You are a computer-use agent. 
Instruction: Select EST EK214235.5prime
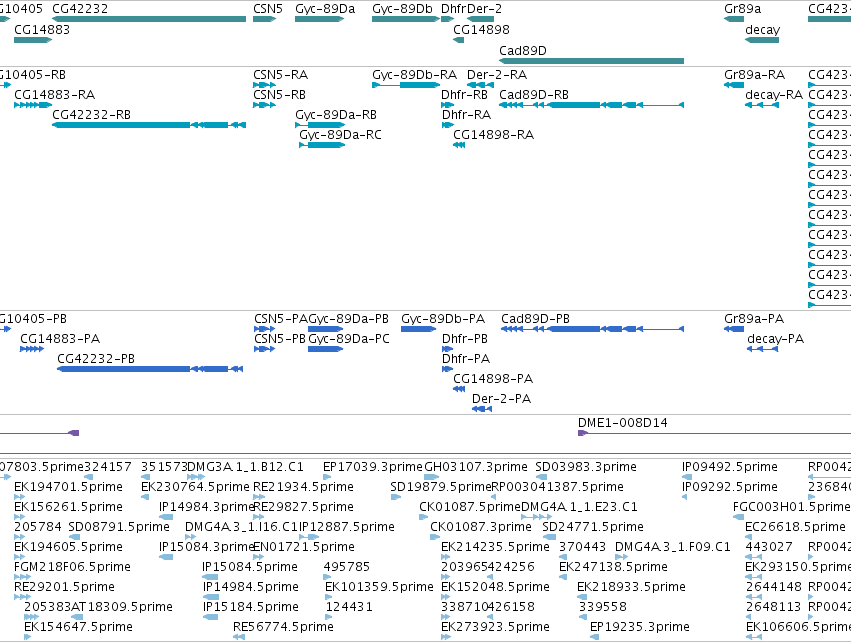[446, 557]
